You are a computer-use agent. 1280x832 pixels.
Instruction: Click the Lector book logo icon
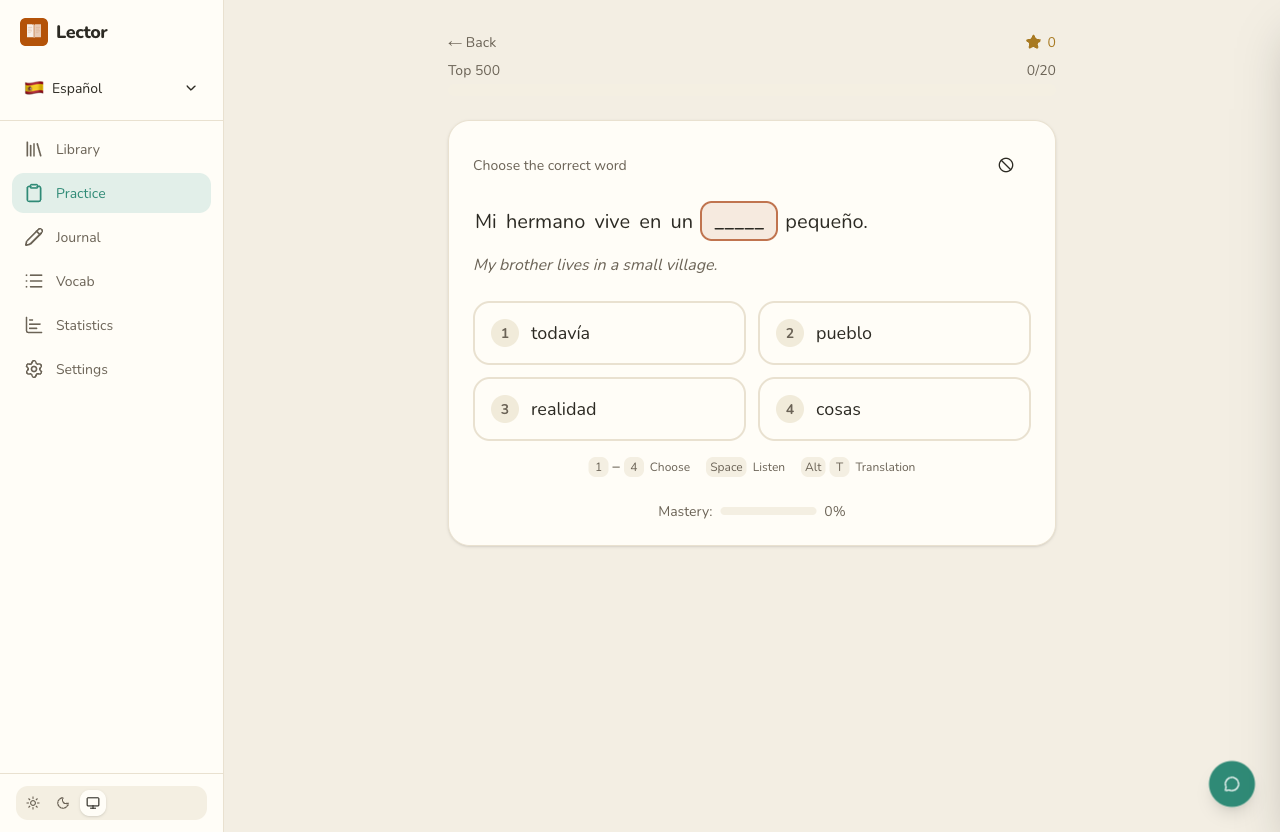pos(34,32)
